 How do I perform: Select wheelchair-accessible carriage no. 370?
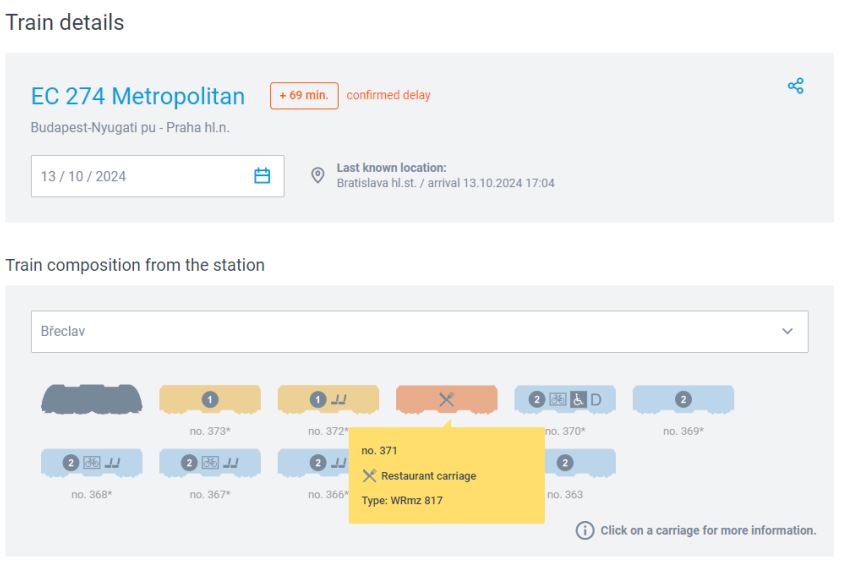pyautogui.click(x=564, y=399)
